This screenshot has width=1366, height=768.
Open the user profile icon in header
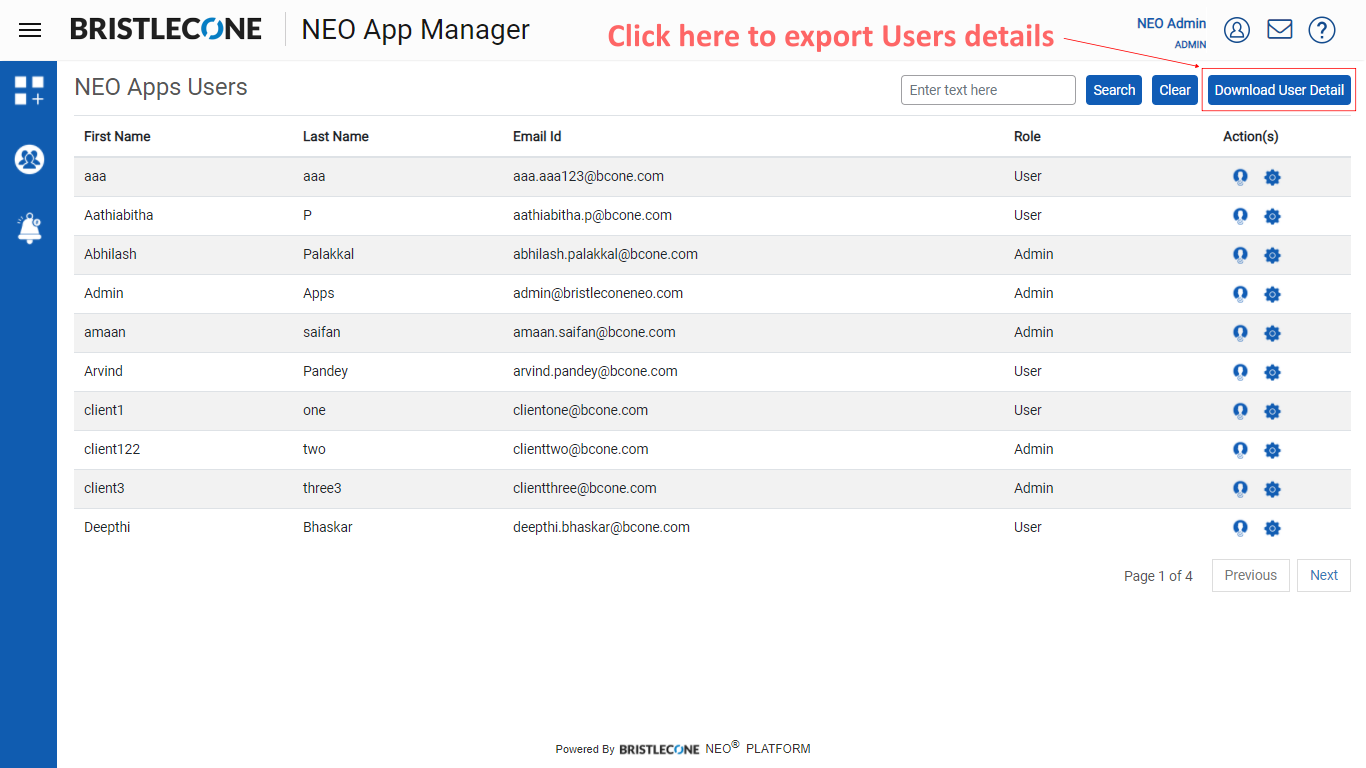click(1237, 30)
